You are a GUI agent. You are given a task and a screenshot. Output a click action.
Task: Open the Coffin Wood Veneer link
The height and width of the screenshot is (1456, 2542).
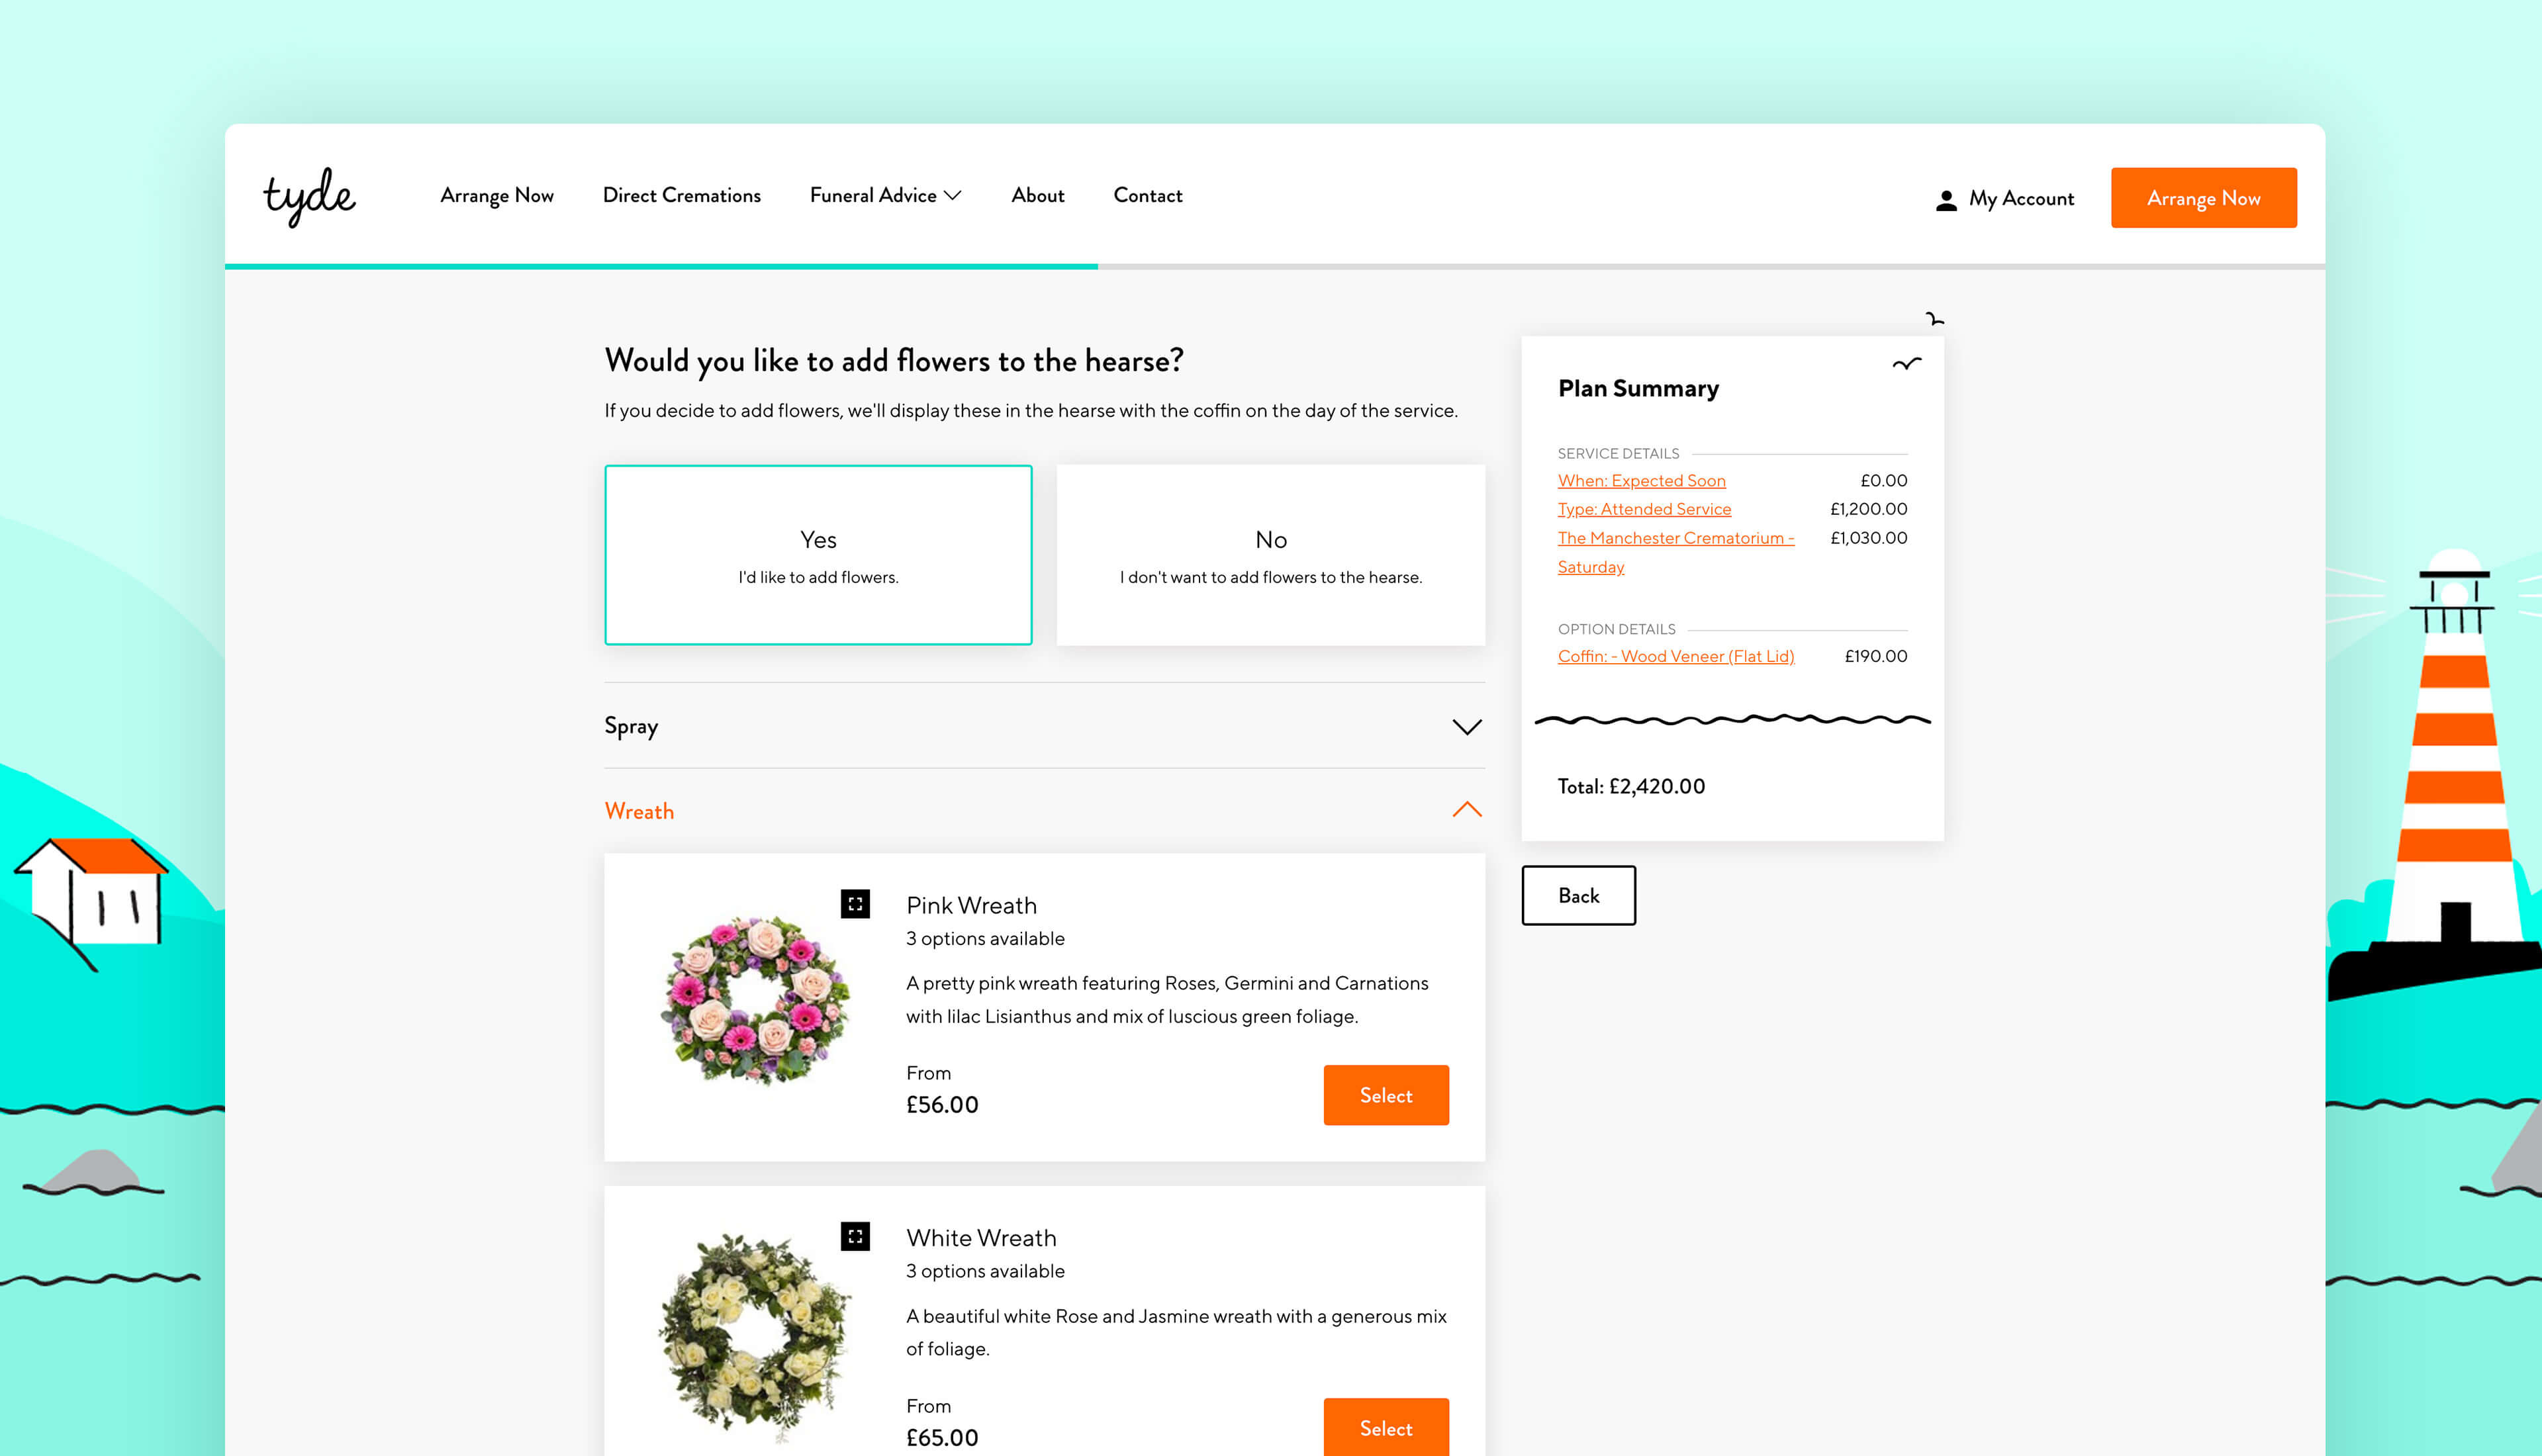pyautogui.click(x=1676, y=656)
